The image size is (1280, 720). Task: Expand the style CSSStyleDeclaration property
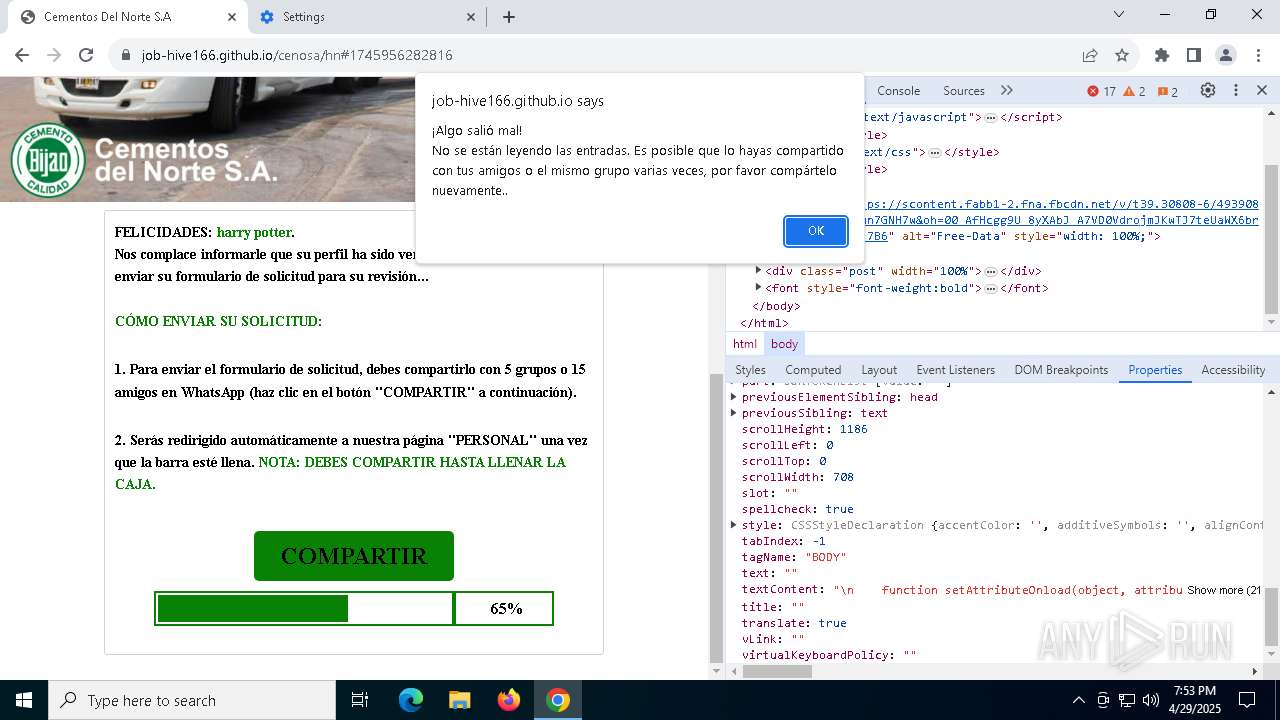(734, 525)
